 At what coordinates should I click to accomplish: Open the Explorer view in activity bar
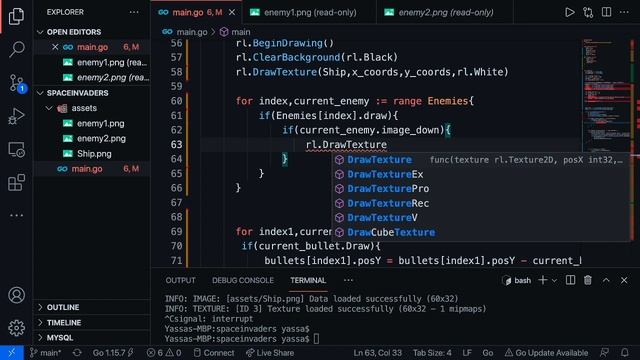click(16, 16)
